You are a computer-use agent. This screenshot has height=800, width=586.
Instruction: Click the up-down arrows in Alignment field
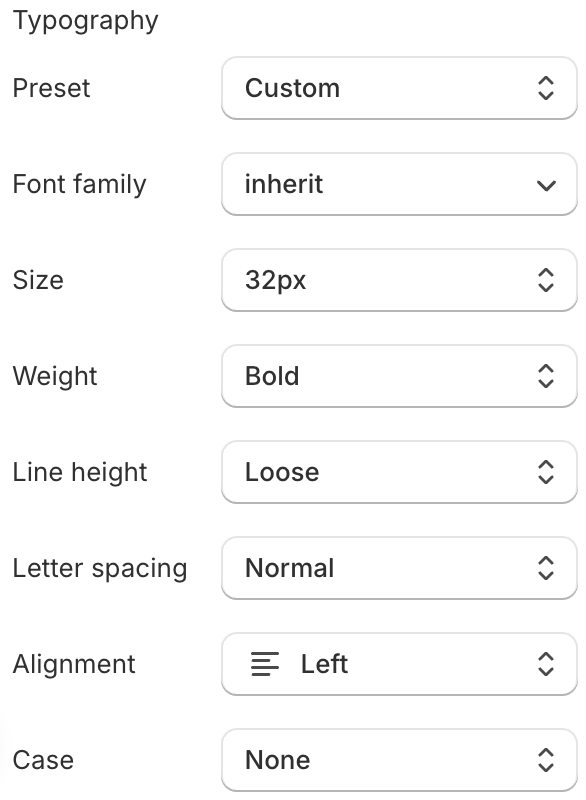click(546, 664)
